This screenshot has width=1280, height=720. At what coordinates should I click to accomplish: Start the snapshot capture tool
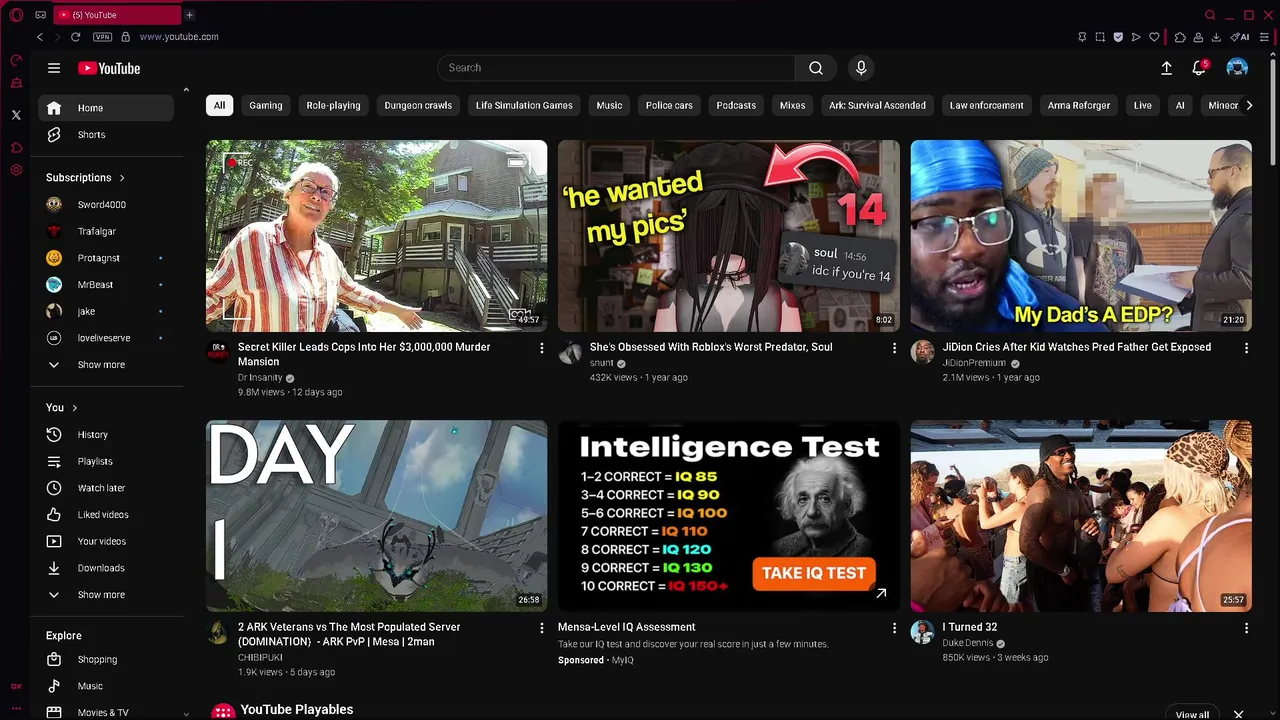(1100, 37)
